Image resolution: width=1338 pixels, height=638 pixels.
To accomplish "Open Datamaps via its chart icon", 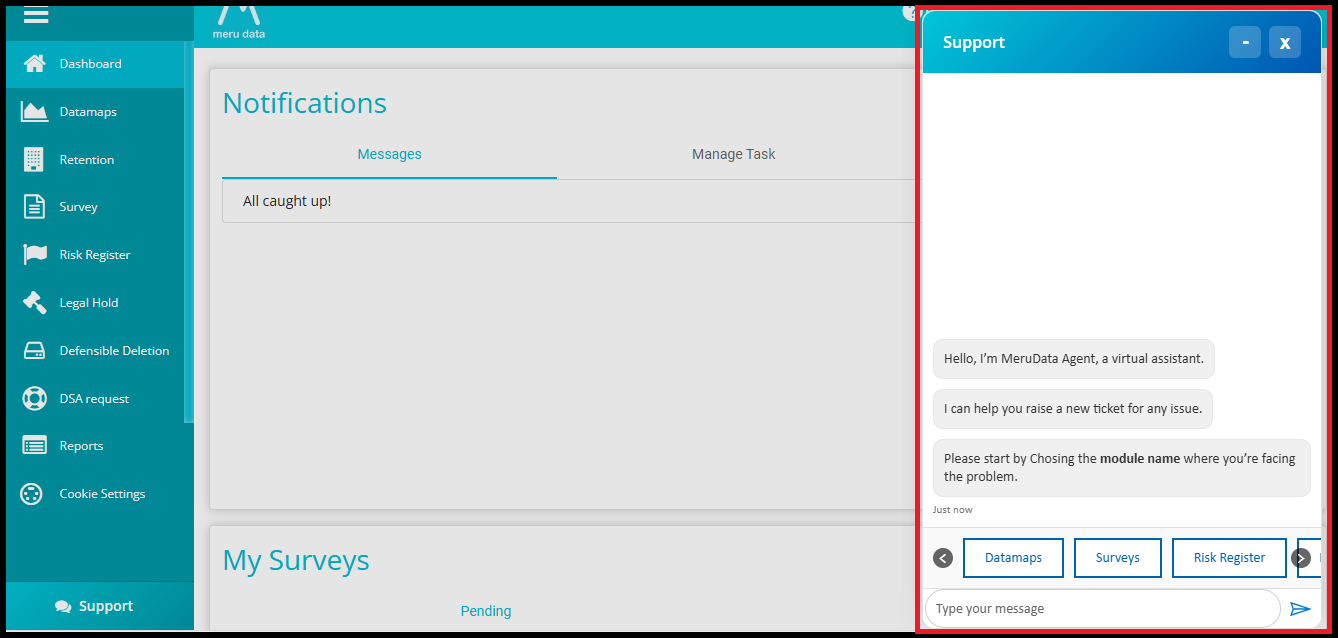I will [x=35, y=112].
